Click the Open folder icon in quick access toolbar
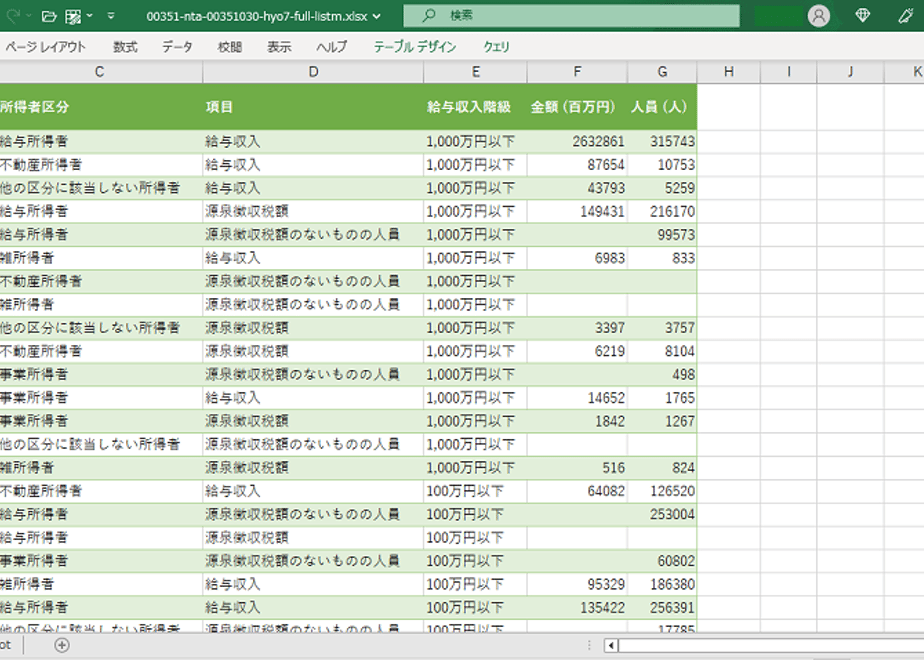Screen dimensions: 924x660 [x=50, y=16]
